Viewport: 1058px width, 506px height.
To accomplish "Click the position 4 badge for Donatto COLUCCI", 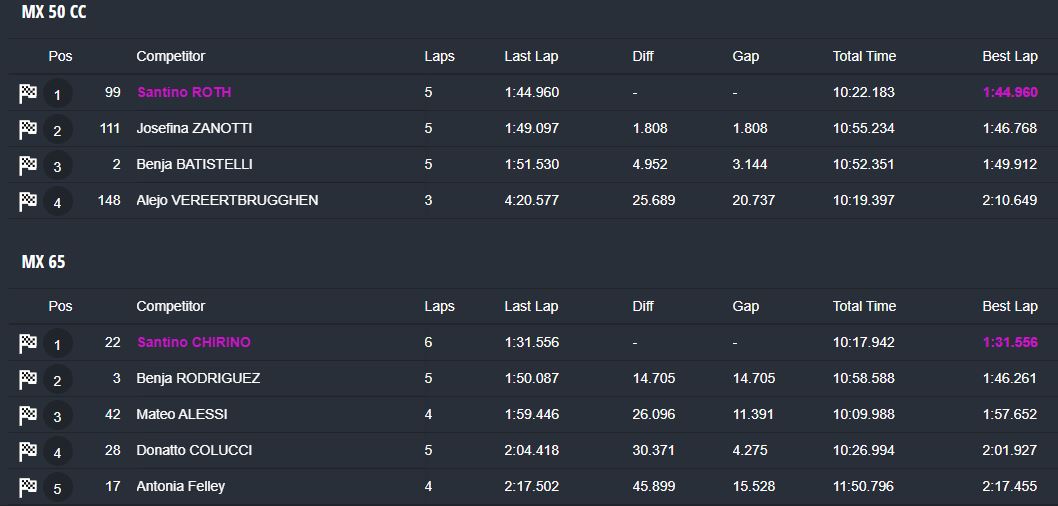I will point(58,451).
